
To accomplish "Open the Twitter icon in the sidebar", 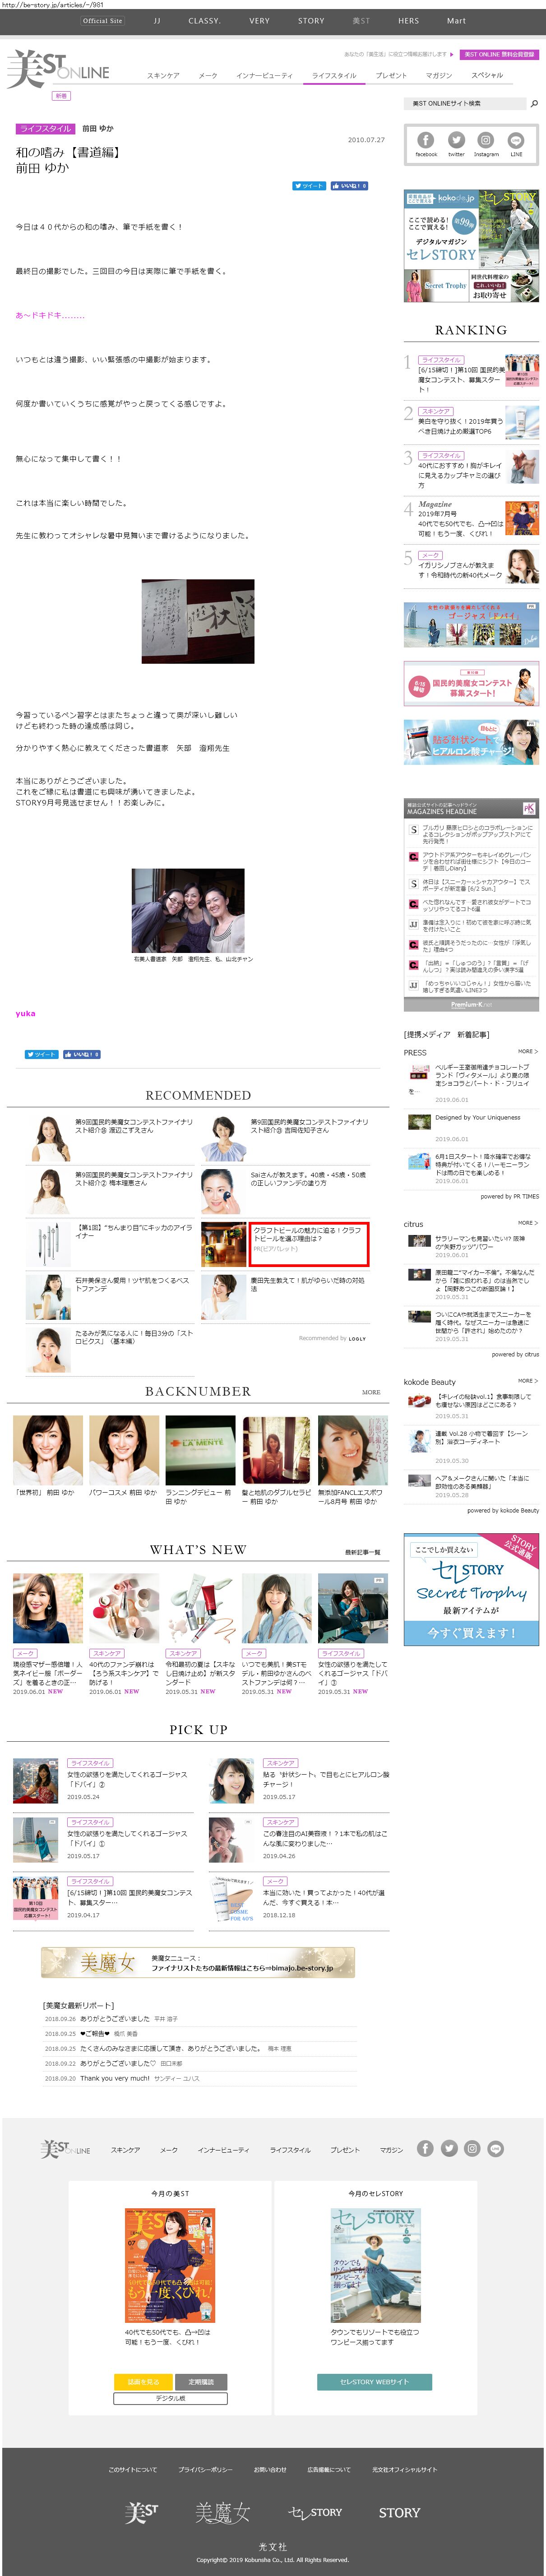I will tap(456, 141).
